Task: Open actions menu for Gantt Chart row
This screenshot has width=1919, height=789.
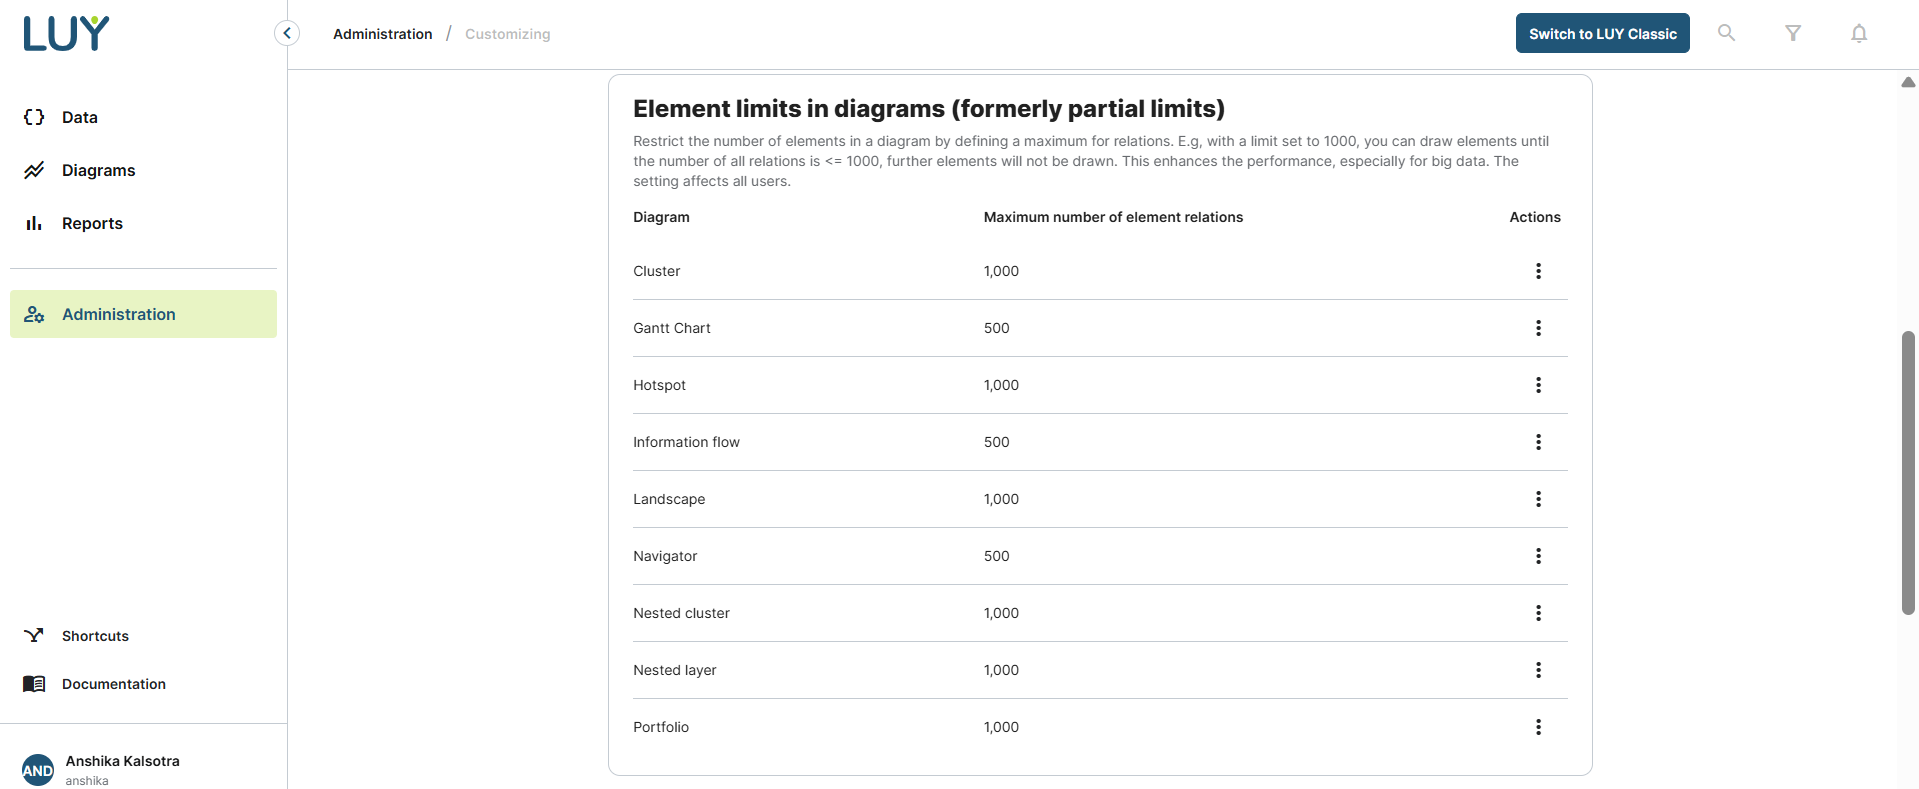Action: point(1538,328)
